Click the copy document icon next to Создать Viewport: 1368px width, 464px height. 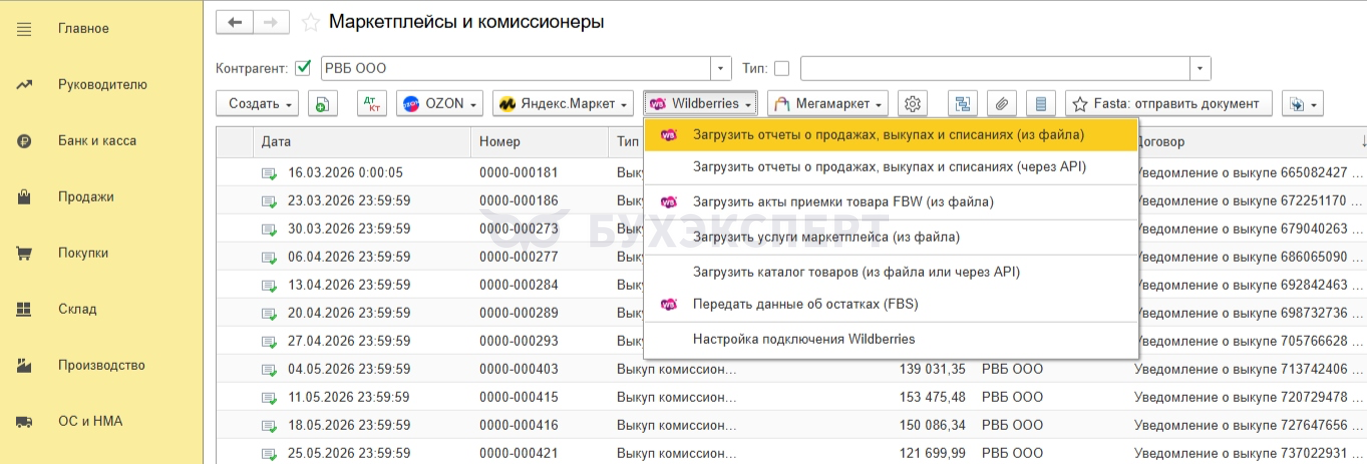pos(322,103)
